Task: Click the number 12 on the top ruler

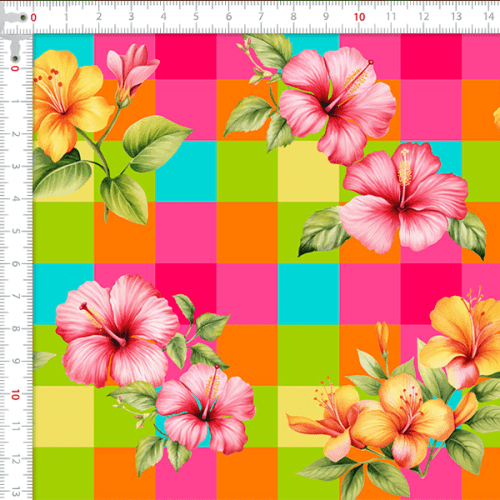Action: 424,16
